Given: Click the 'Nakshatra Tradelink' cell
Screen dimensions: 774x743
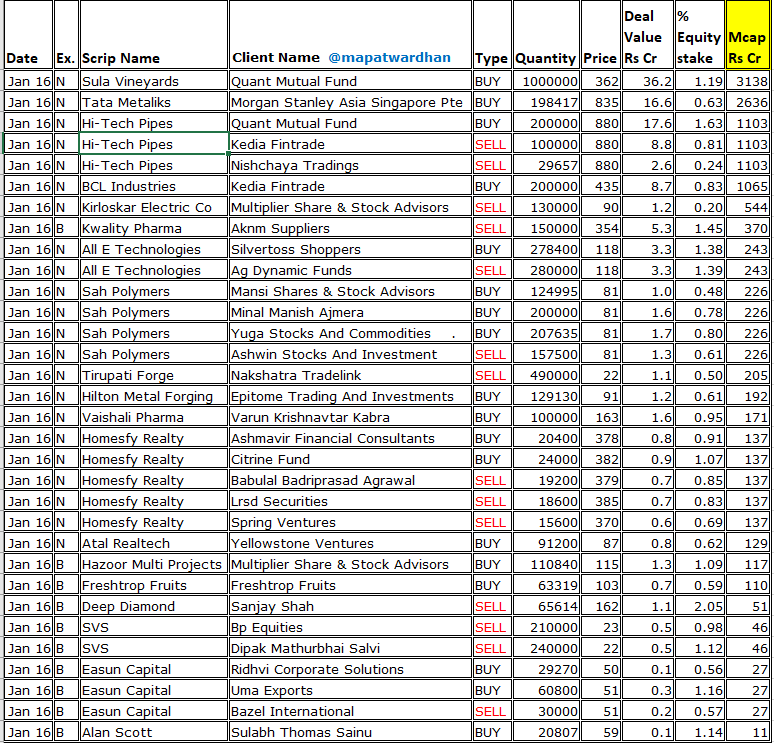Looking at the screenshot, I should [x=350, y=375].
